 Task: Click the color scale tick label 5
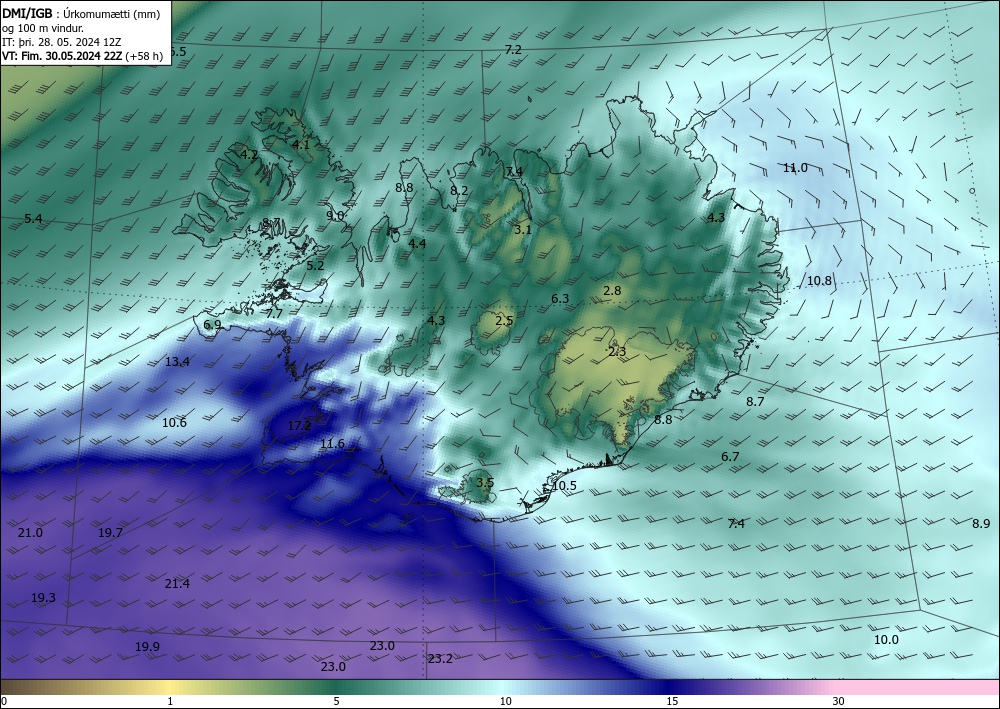(336, 701)
